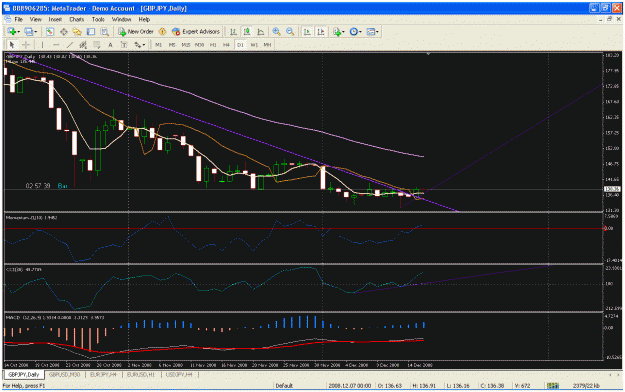Switch to USDJPY,H4 chart tab

179,374
